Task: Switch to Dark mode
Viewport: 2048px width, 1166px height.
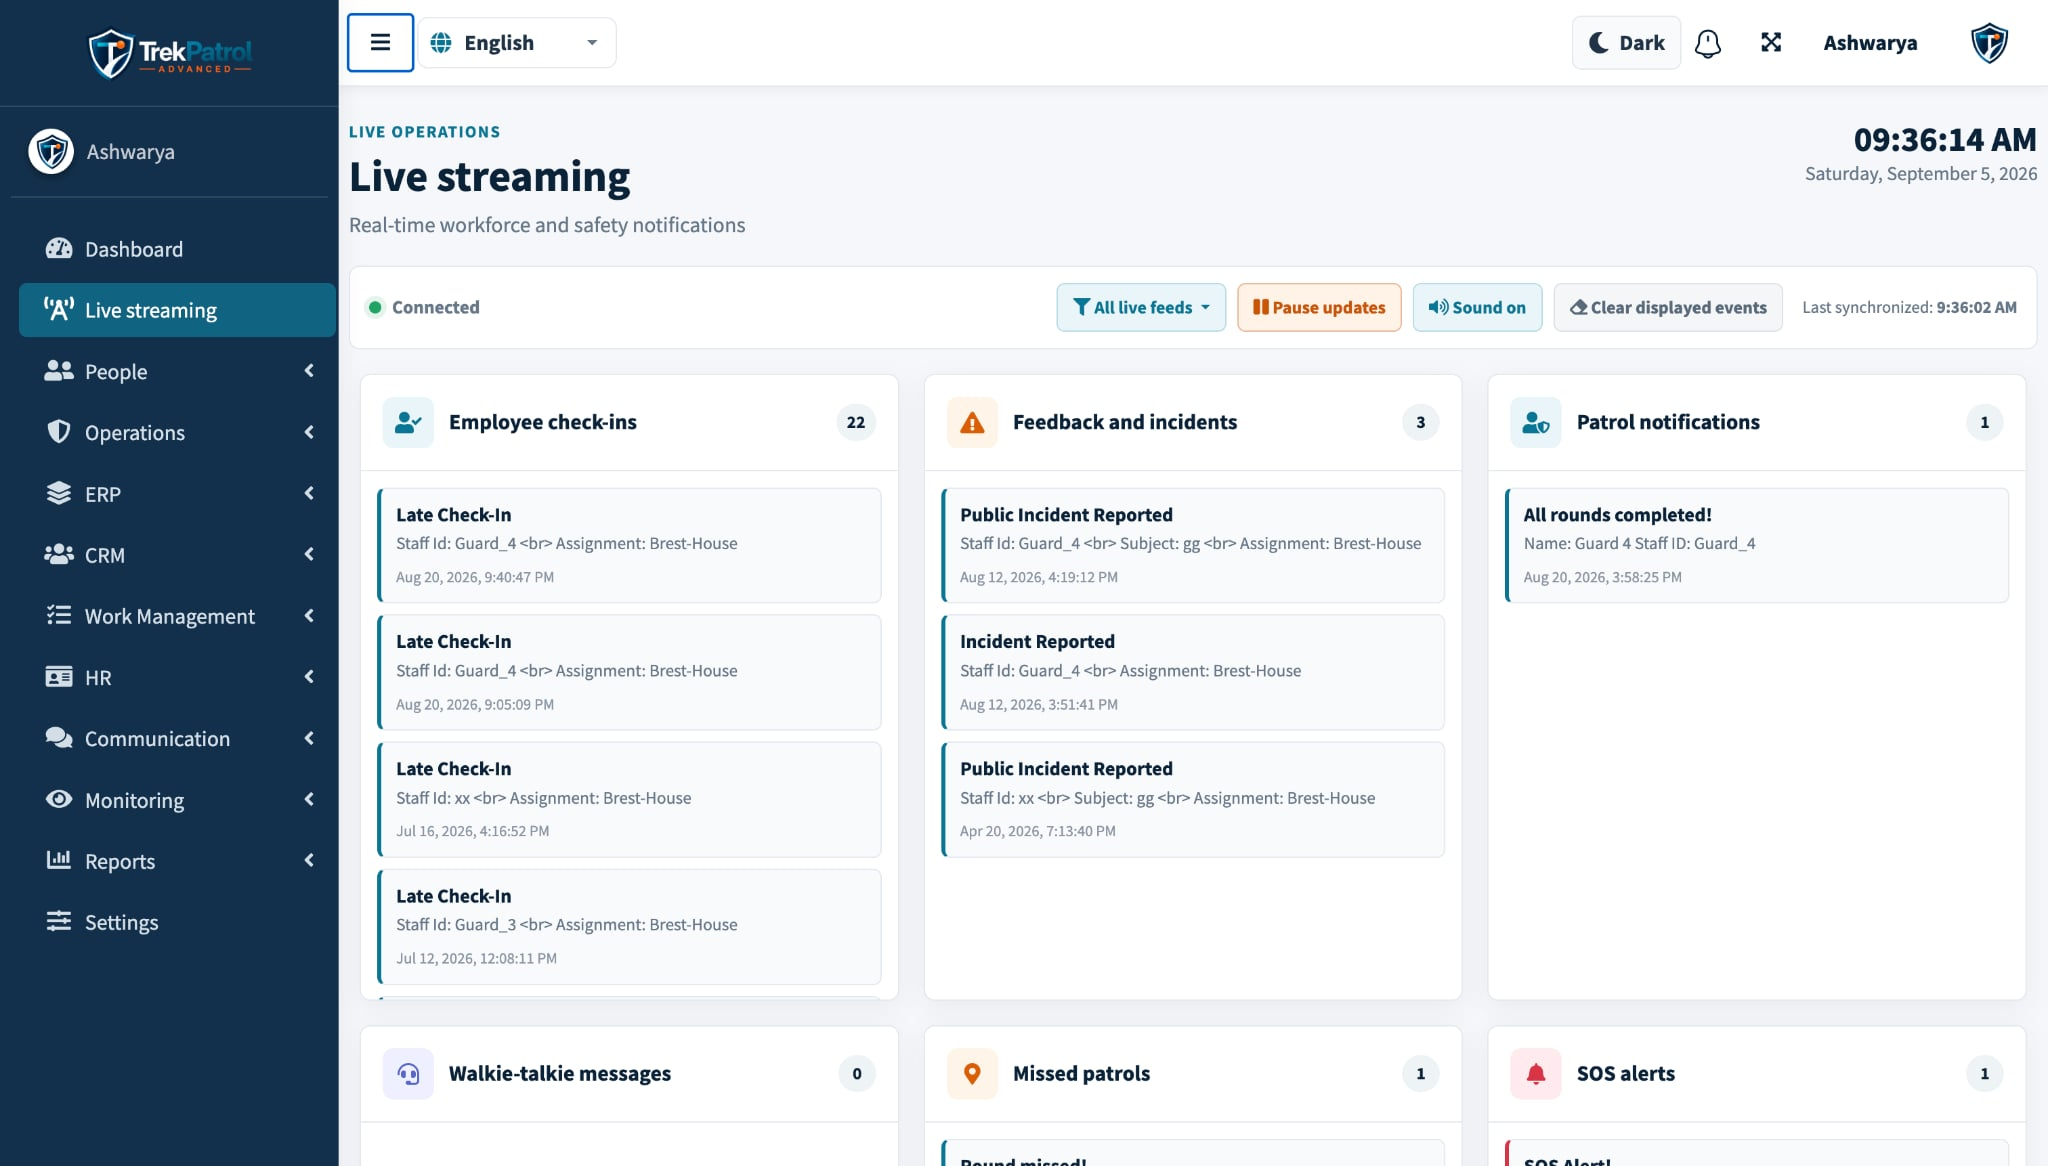Action: pos(1626,43)
